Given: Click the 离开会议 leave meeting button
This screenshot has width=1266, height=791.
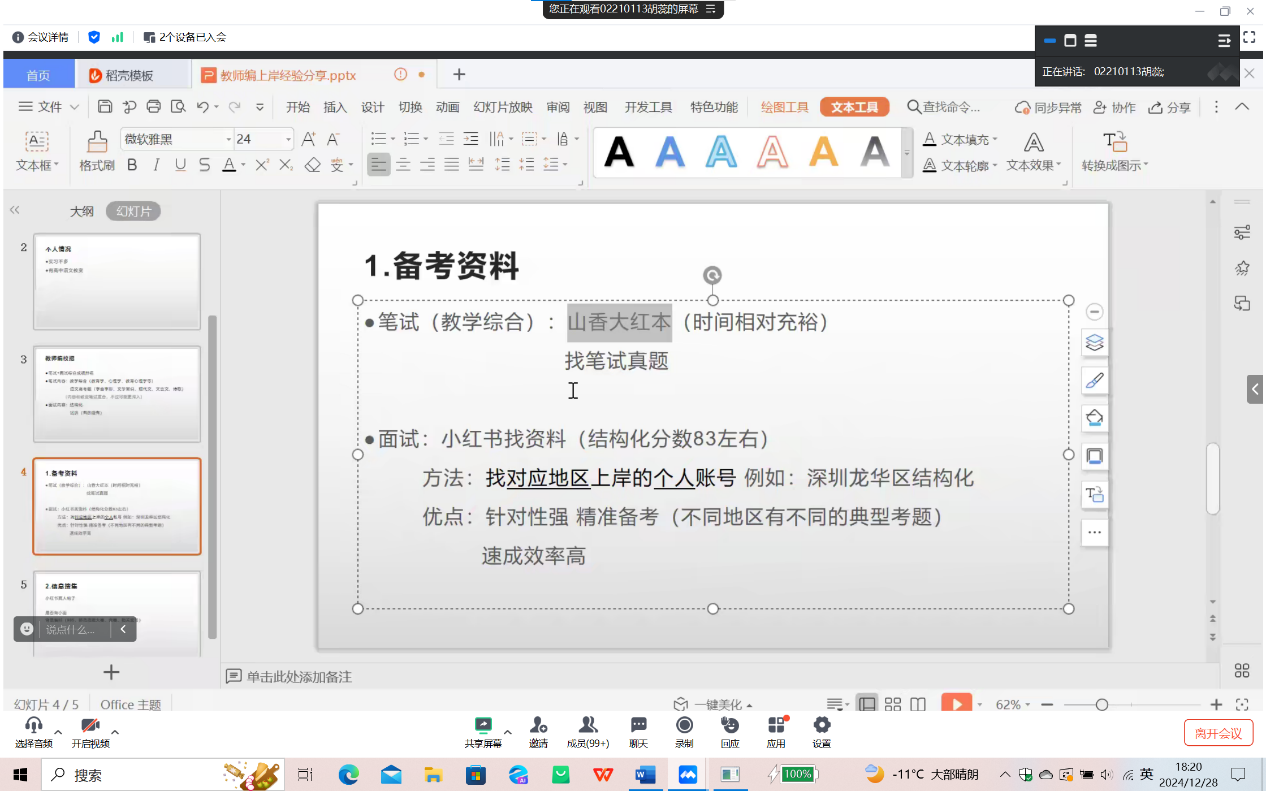Looking at the screenshot, I should click(x=1218, y=732).
